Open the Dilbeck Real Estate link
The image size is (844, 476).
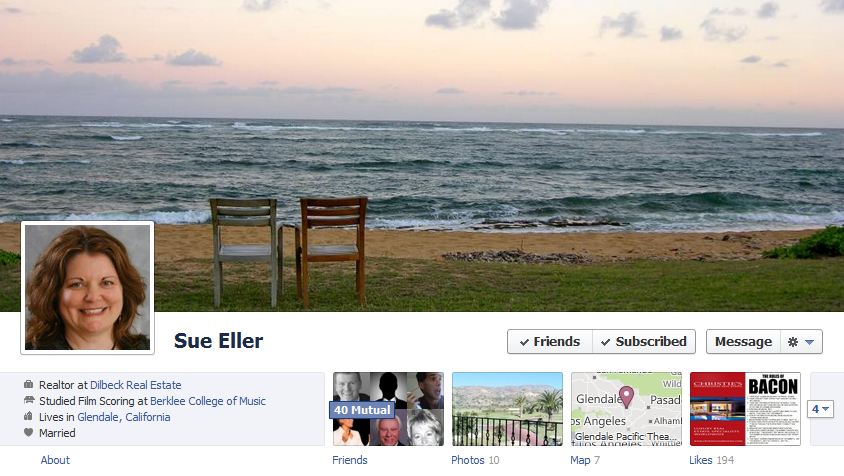tap(136, 385)
